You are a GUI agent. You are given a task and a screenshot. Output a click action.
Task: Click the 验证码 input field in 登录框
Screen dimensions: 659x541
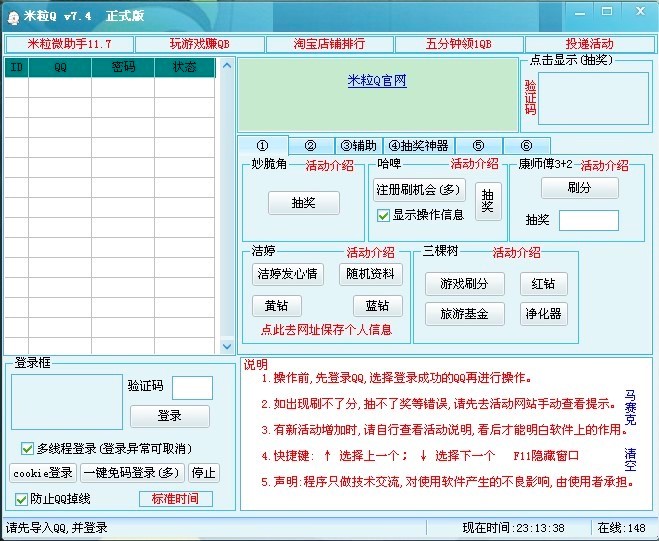[x=192, y=388]
